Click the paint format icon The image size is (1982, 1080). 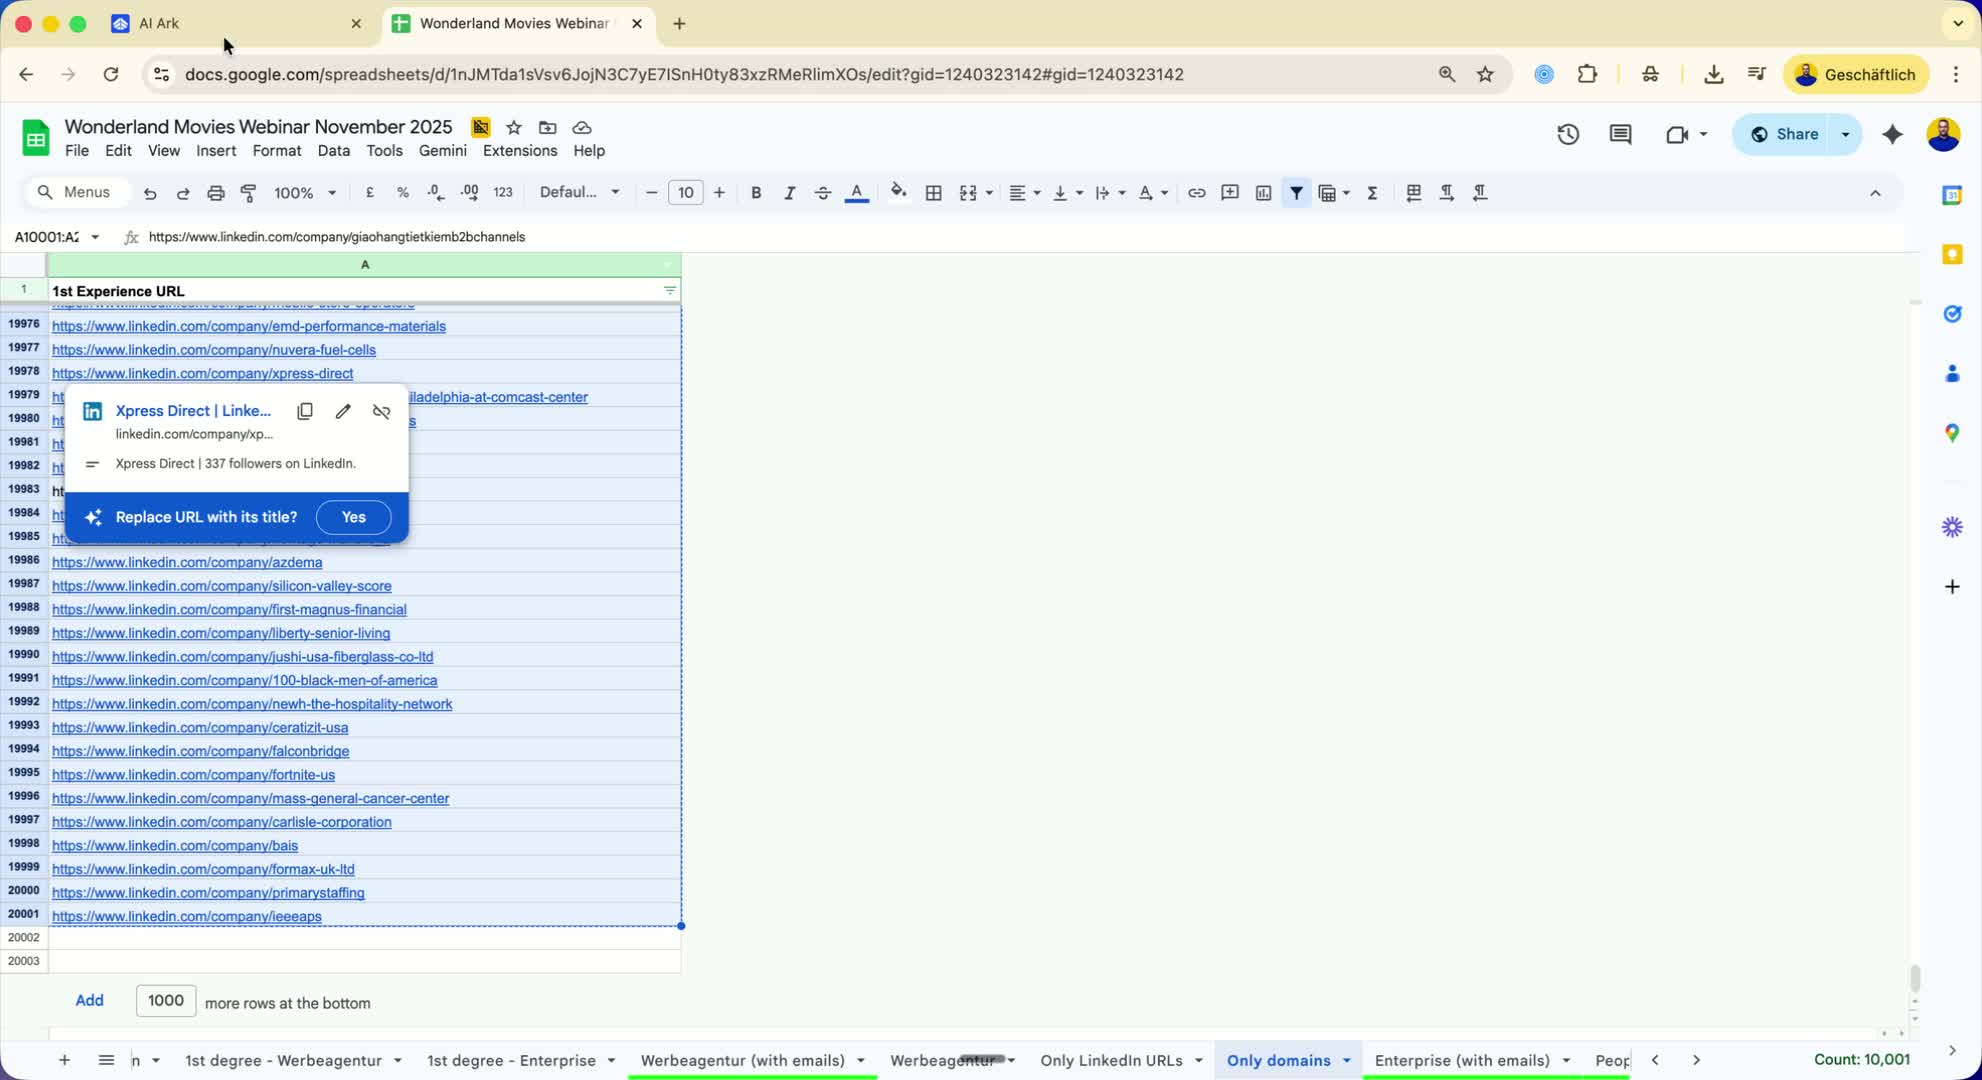[x=249, y=193]
